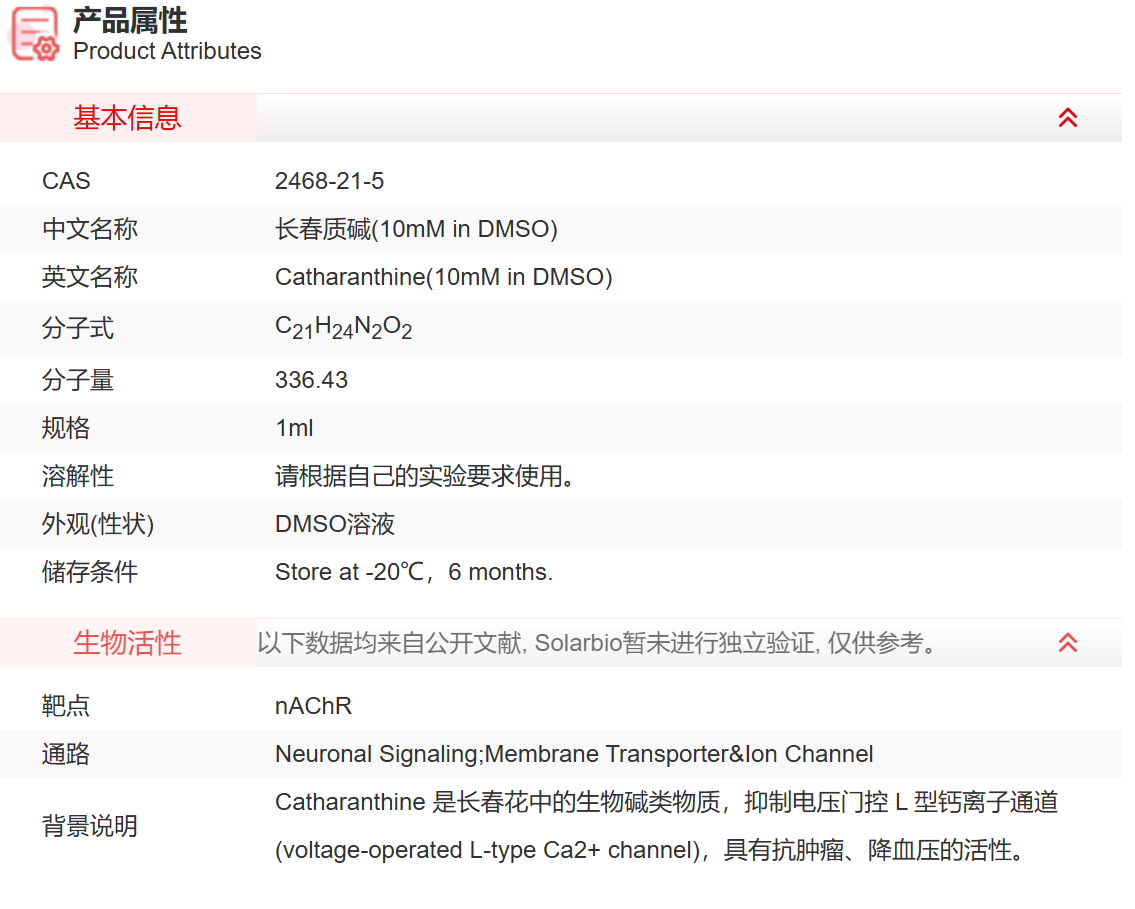Click the 规格 value 1ml
Viewport: 1135px width, 909px height.
click(294, 428)
